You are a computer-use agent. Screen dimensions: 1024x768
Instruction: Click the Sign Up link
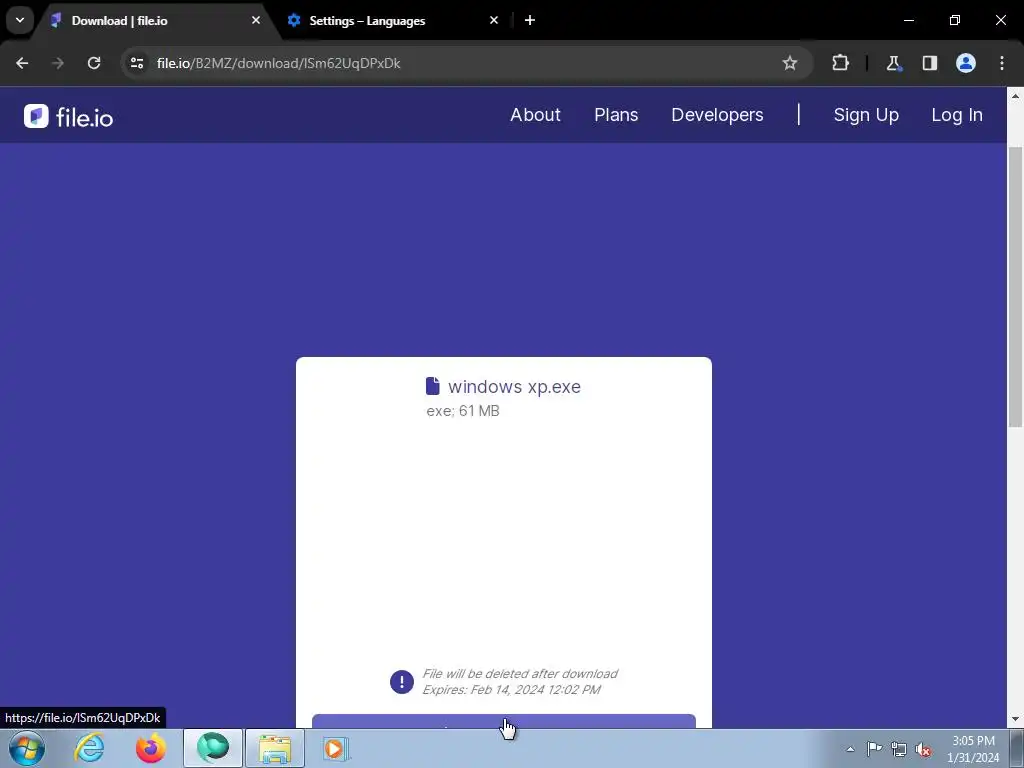pos(866,115)
